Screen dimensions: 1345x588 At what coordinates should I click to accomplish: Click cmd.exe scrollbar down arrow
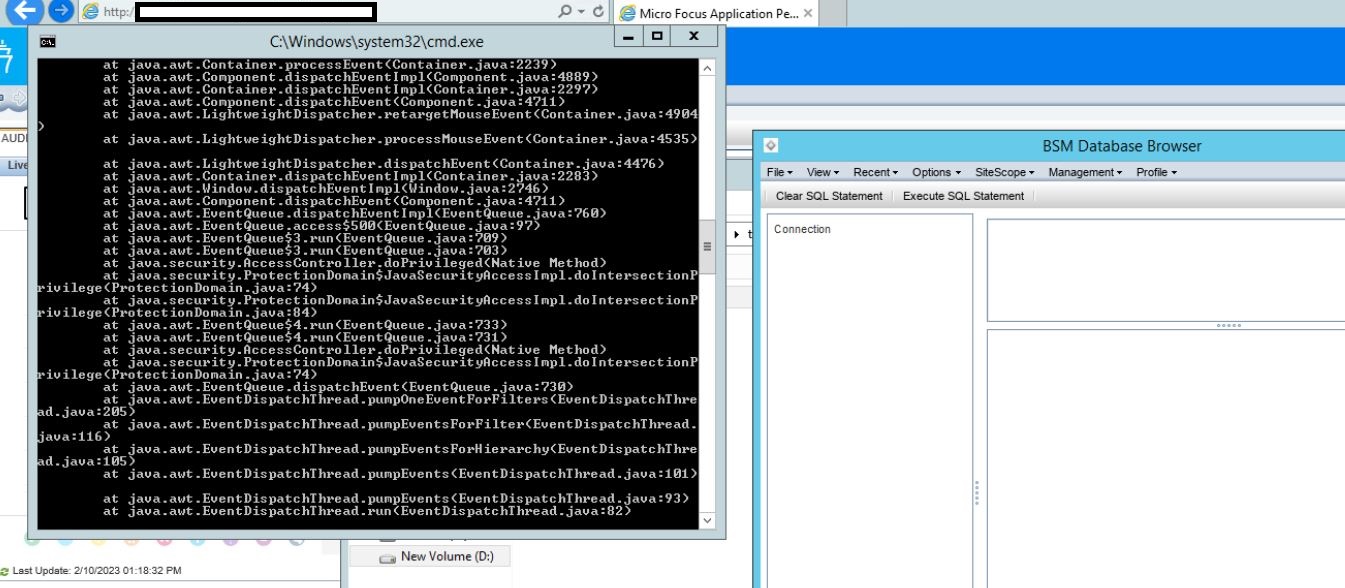tap(708, 521)
